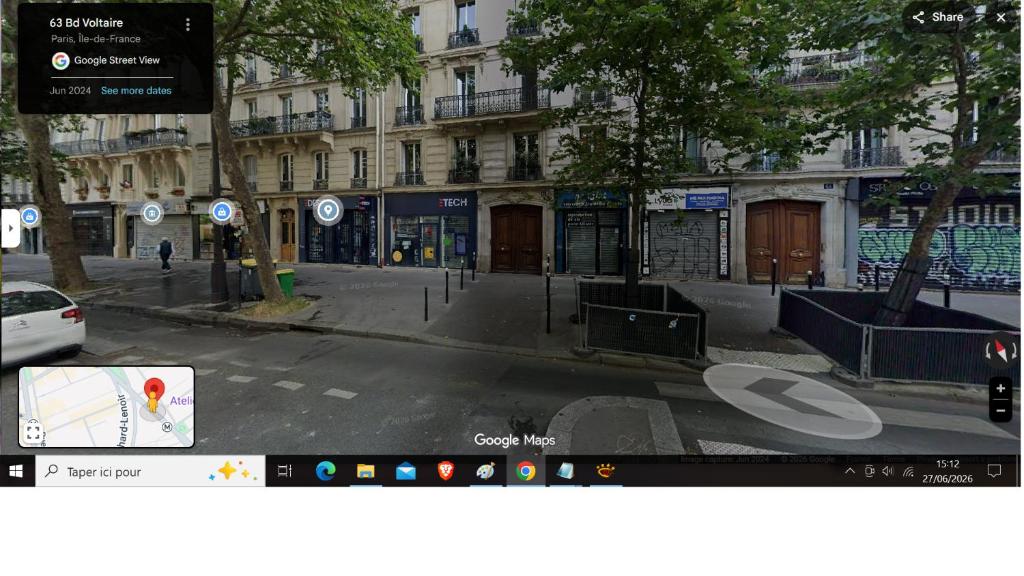Select the 63 Bd Voltaire address title
The width and height of the screenshot is (1024, 576).
click(x=86, y=23)
